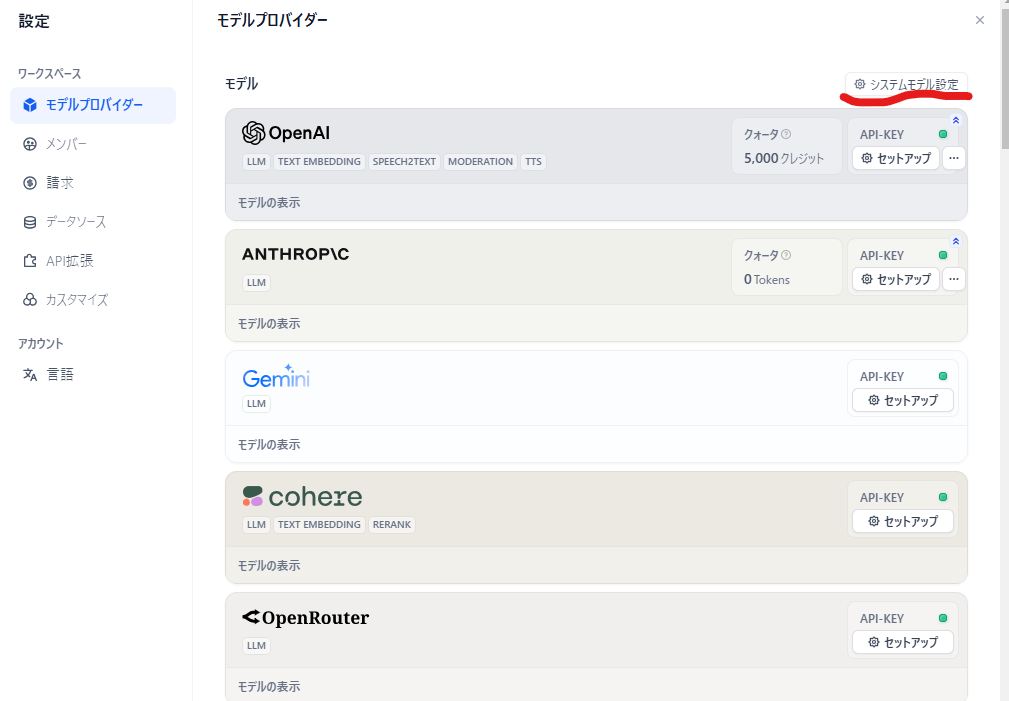Click the Cohere logo
1009x701 pixels.
pyautogui.click(x=302, y=496)
